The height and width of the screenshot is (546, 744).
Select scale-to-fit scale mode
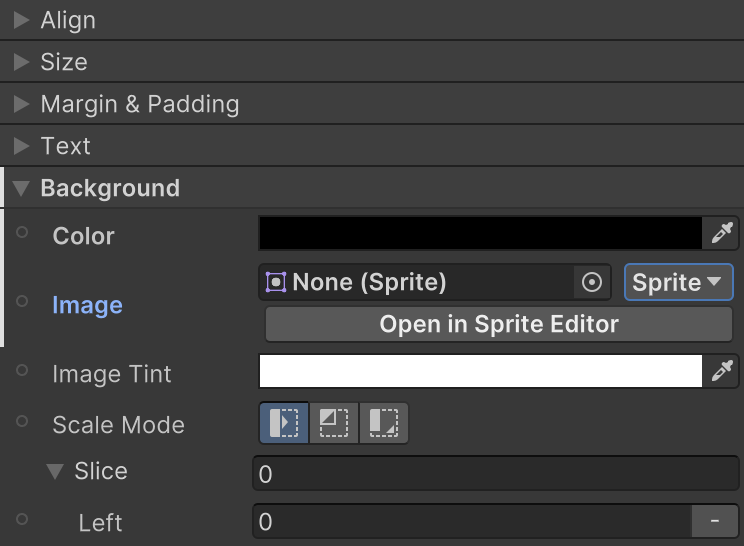point(383,423)
